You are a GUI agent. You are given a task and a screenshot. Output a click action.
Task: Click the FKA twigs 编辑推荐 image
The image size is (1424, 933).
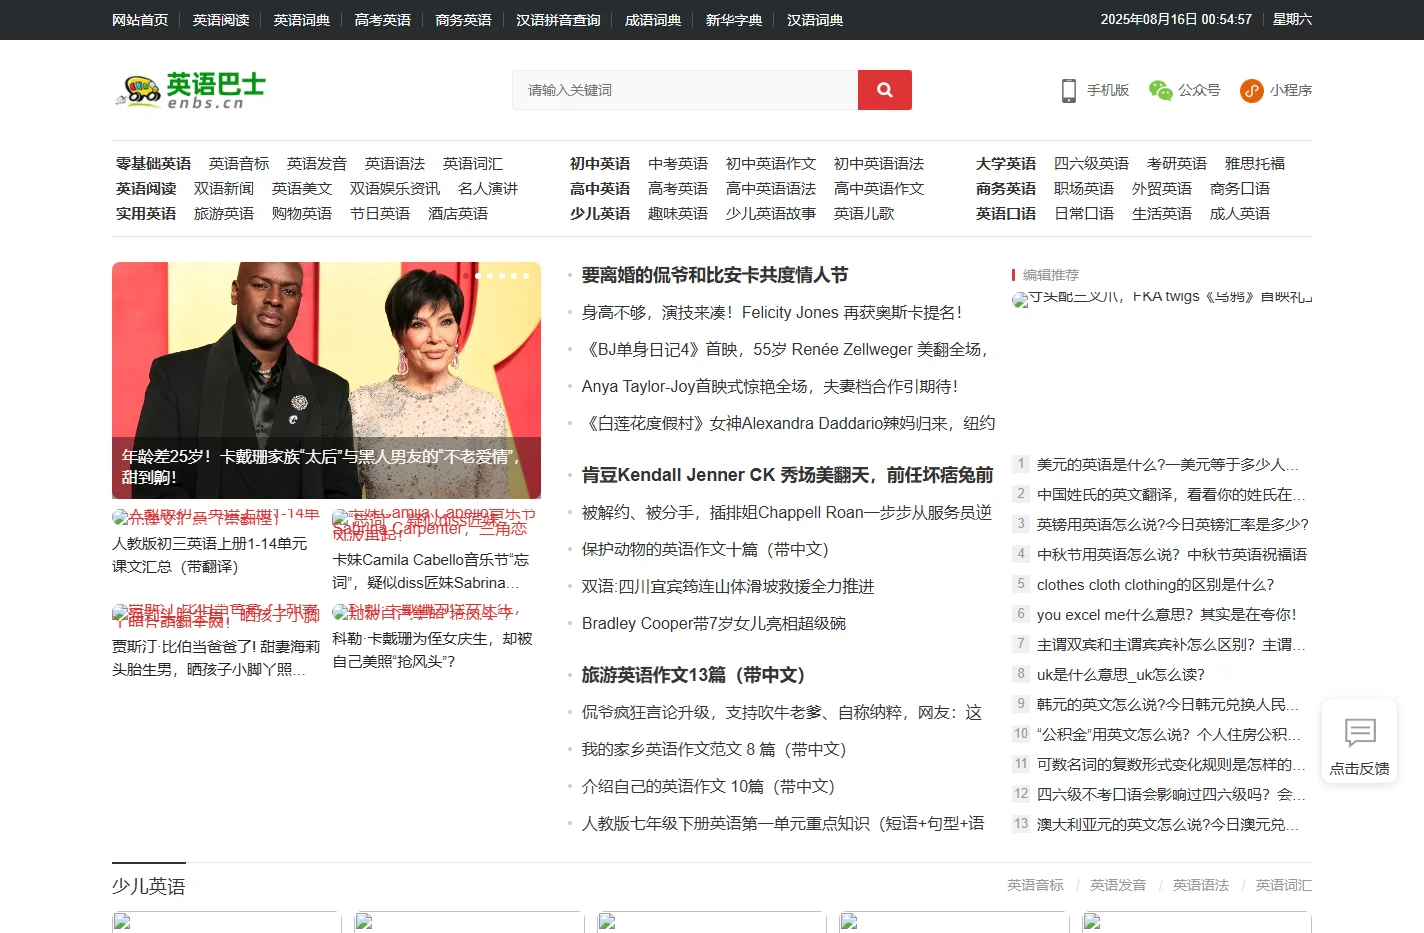coord(1162,298)
